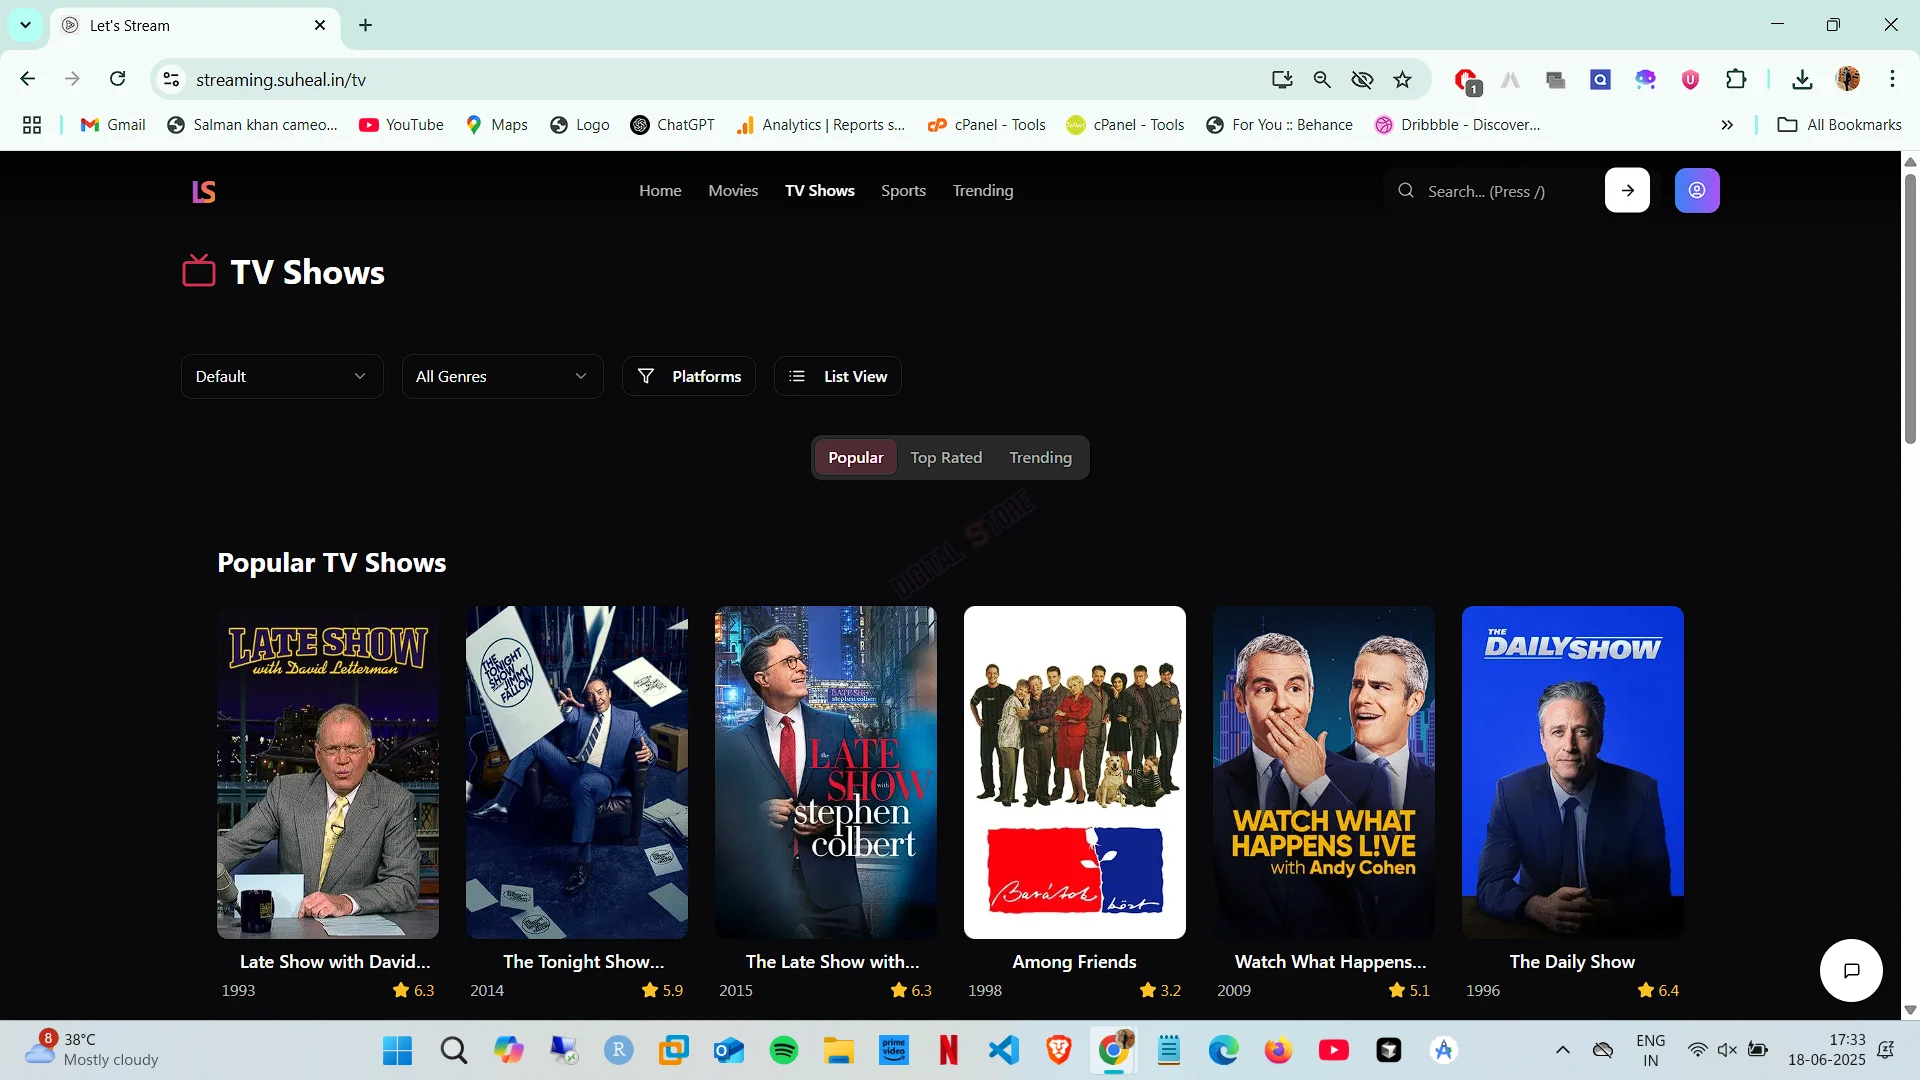Open Visual Studio Code from taskbar
The height and width of the screenshot is (1080, 1920).
(1004, 1050)
